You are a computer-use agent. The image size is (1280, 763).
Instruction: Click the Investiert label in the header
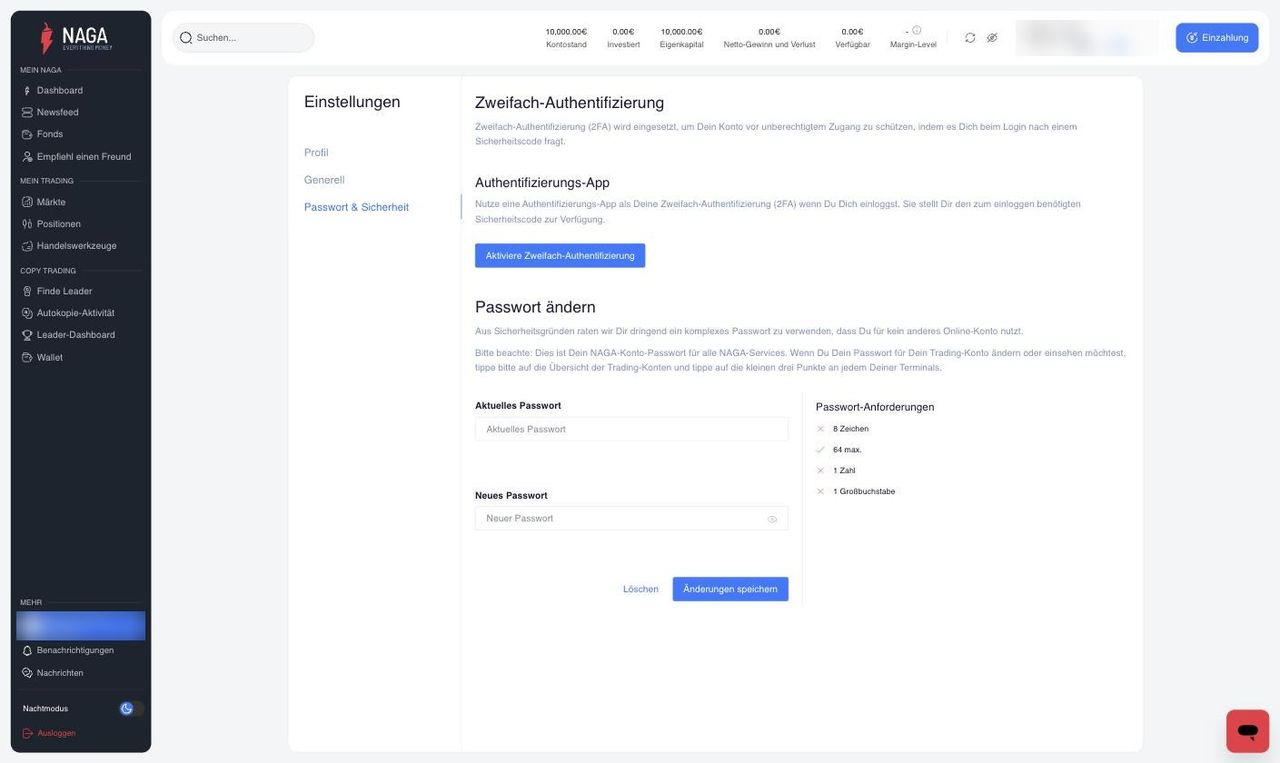pos(623,45)
